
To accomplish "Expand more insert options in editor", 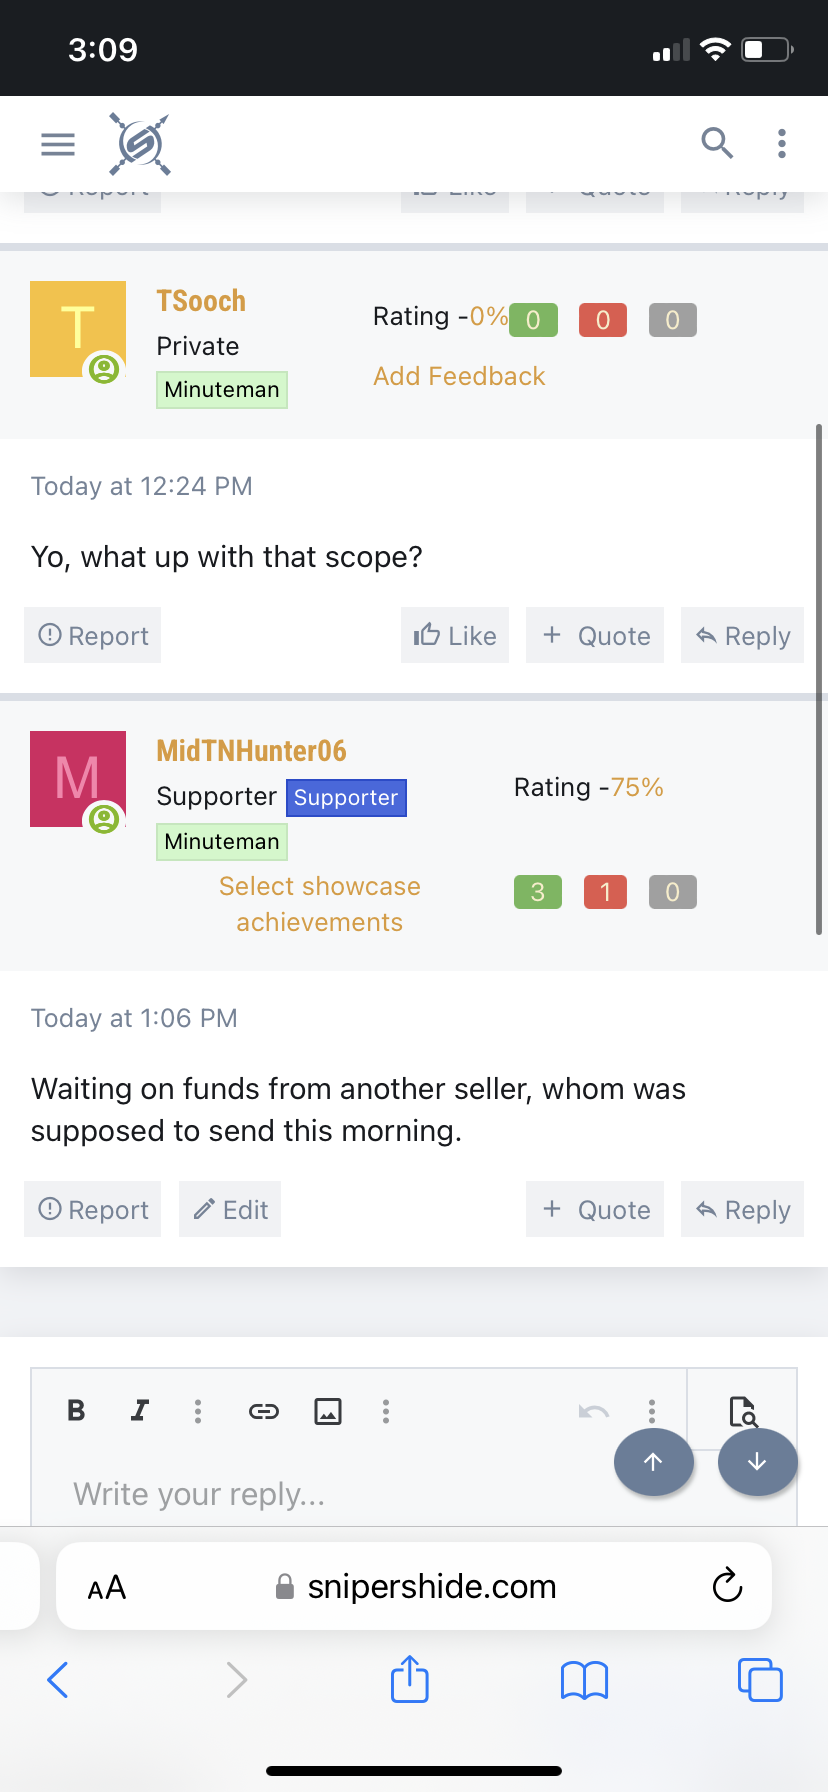I will 386,1411.
